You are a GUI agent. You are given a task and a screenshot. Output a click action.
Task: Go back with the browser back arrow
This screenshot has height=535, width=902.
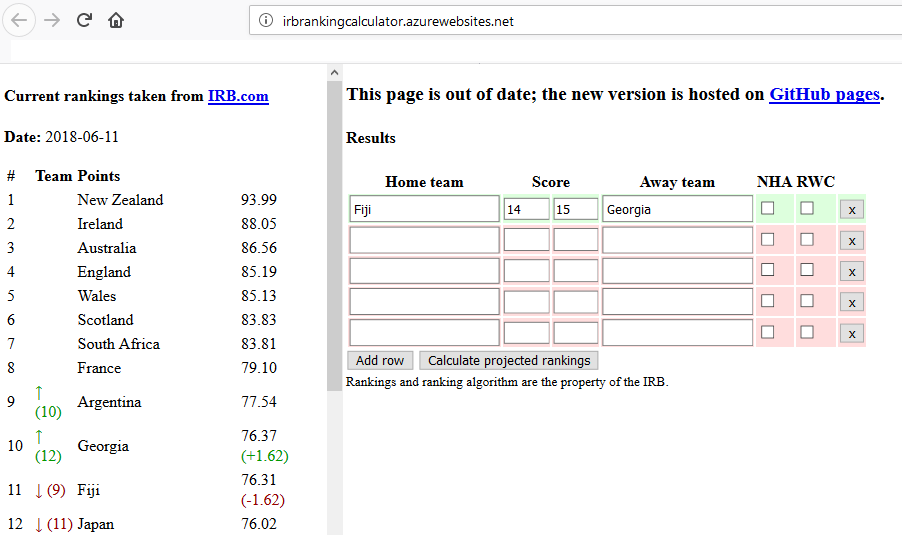[19, 21]
